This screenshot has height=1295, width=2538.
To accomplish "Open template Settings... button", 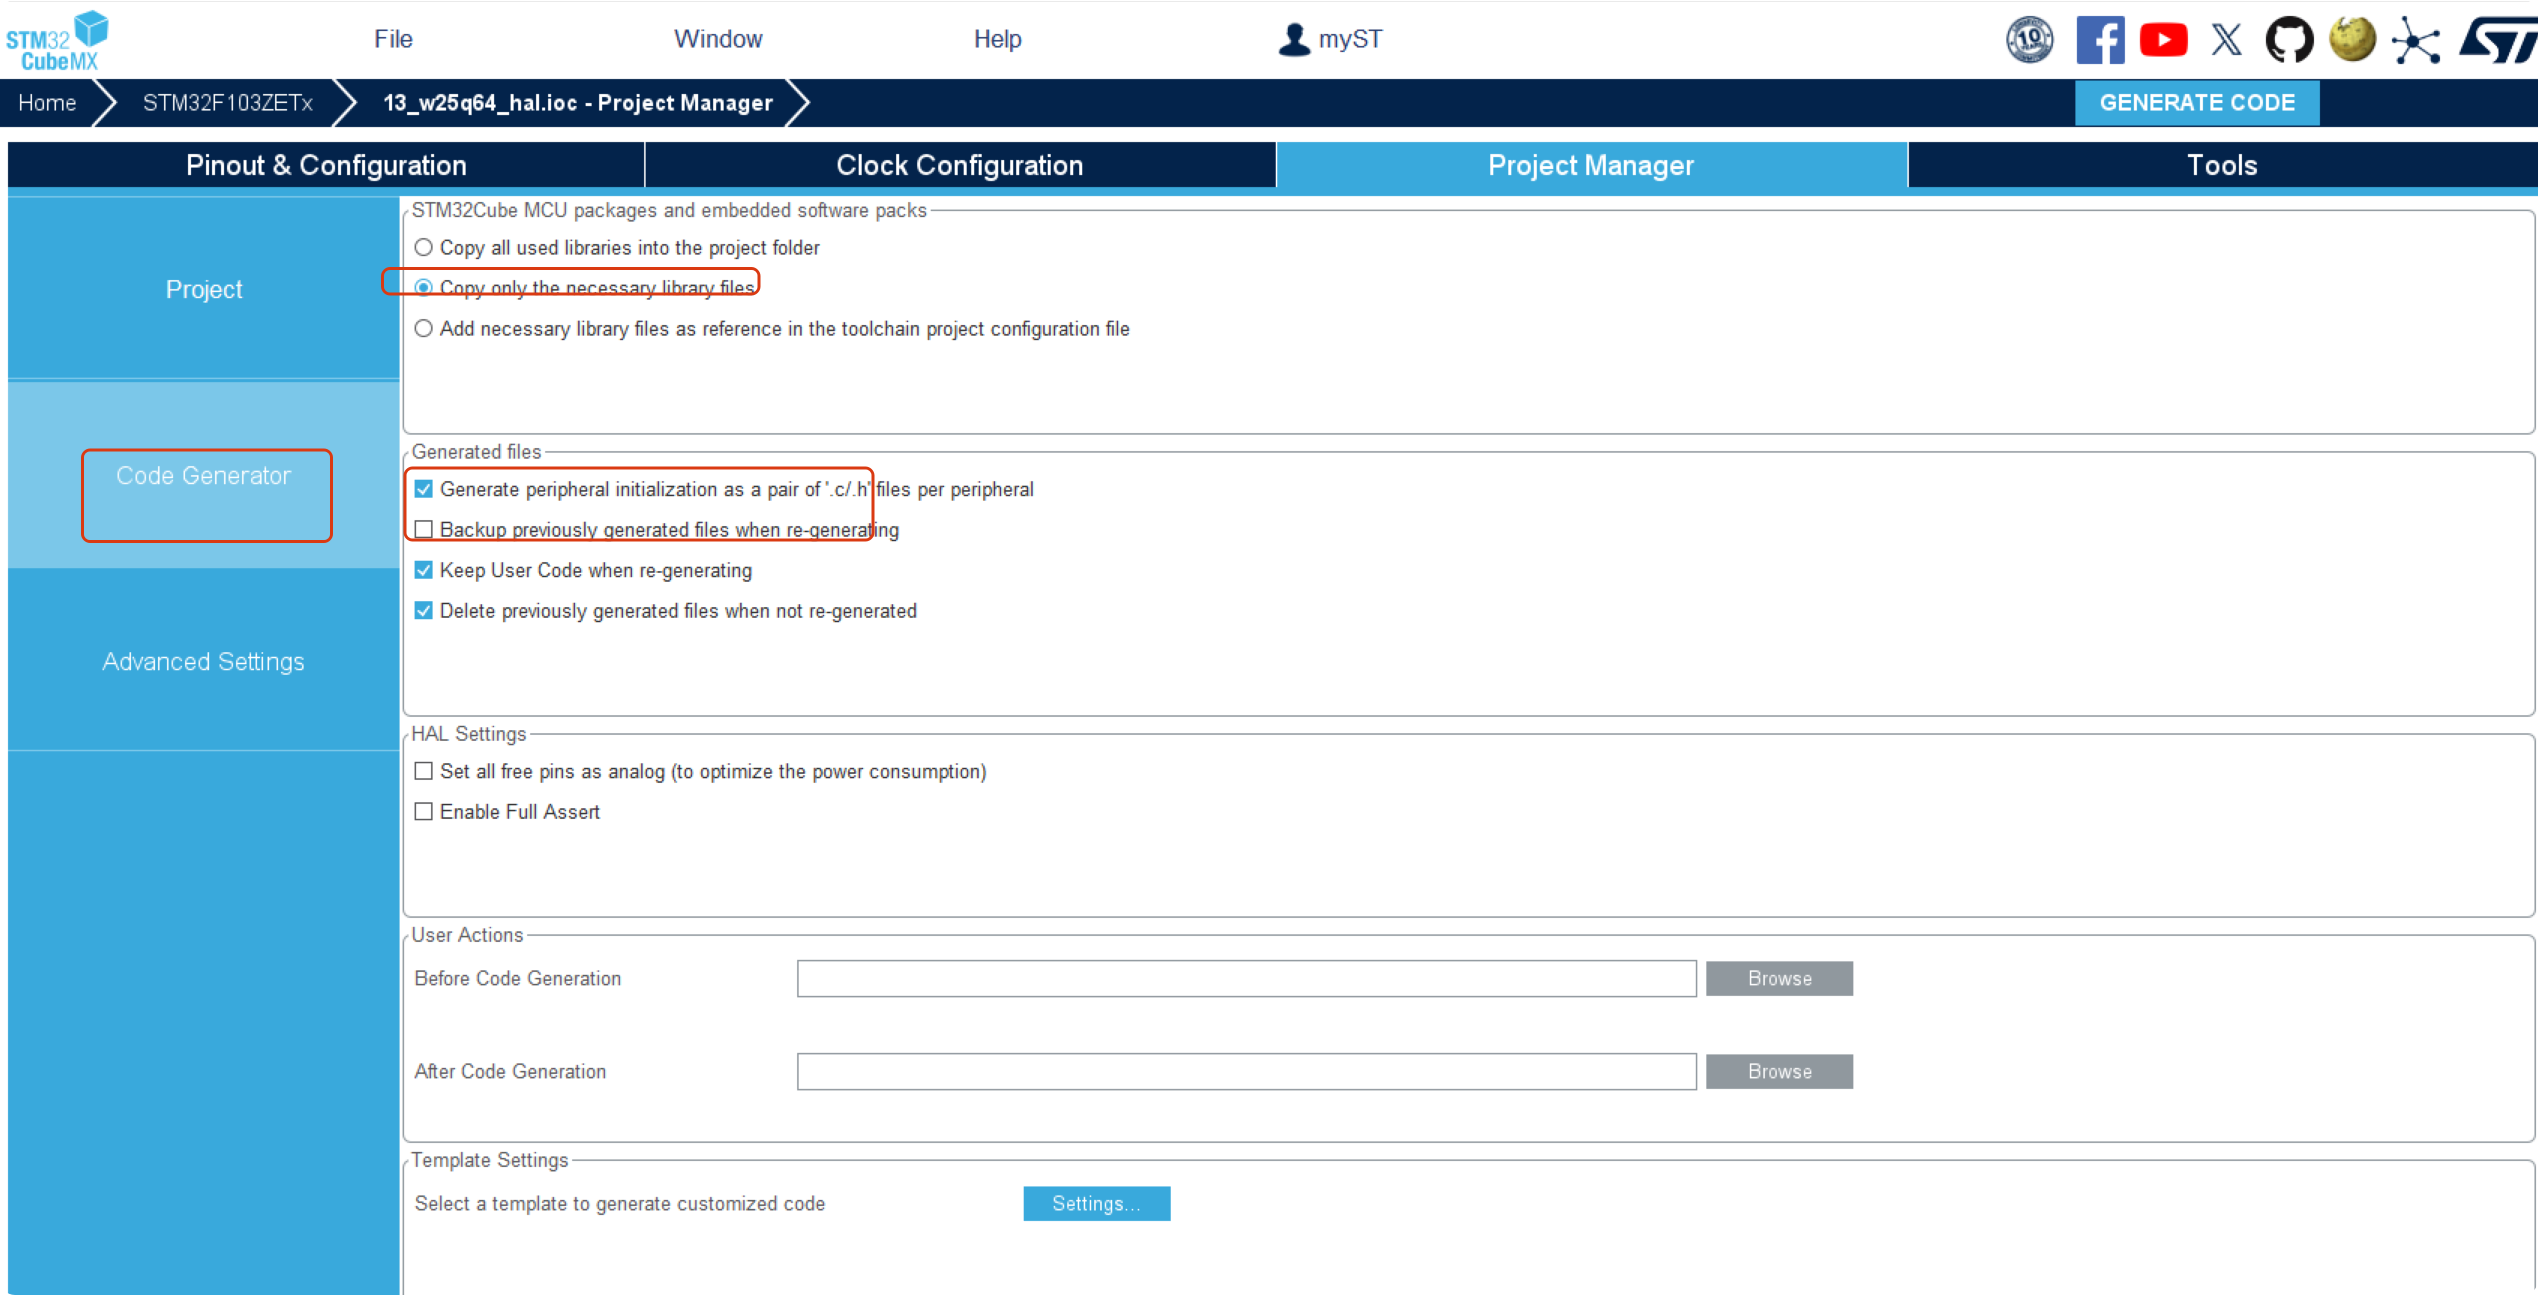I will 1096,1204.
